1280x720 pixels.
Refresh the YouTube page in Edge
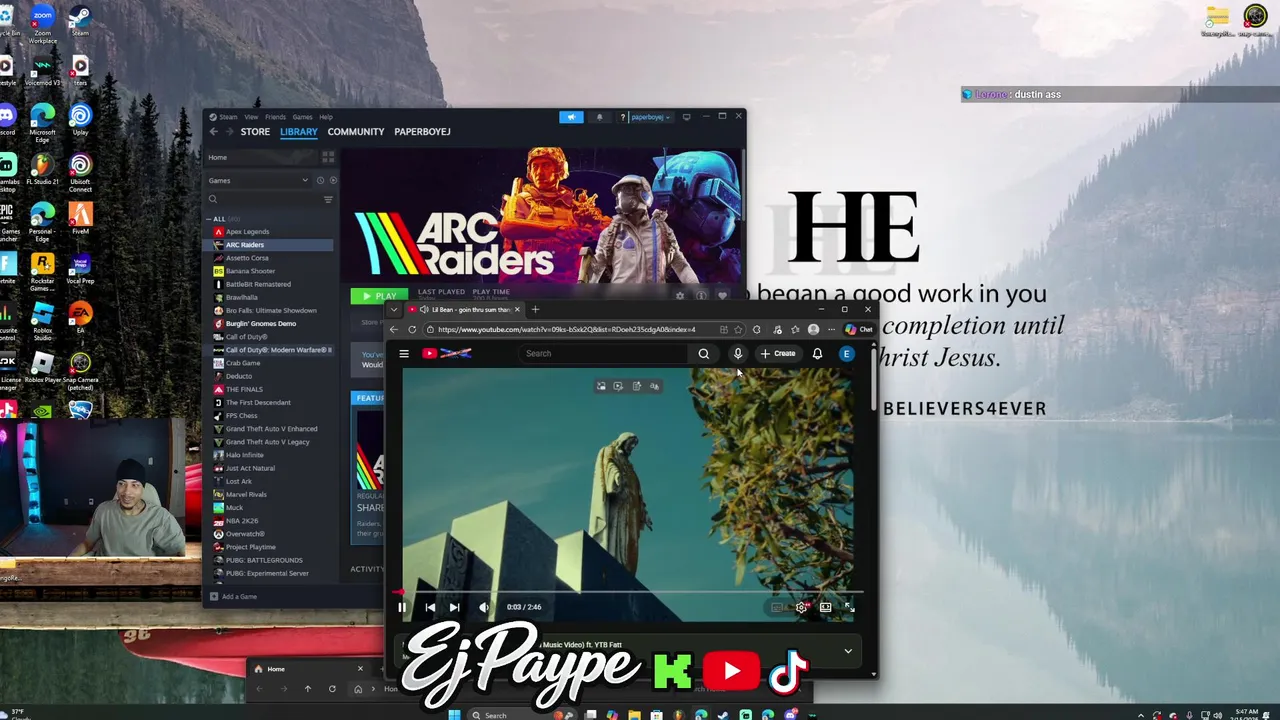(x=412, y=329)
